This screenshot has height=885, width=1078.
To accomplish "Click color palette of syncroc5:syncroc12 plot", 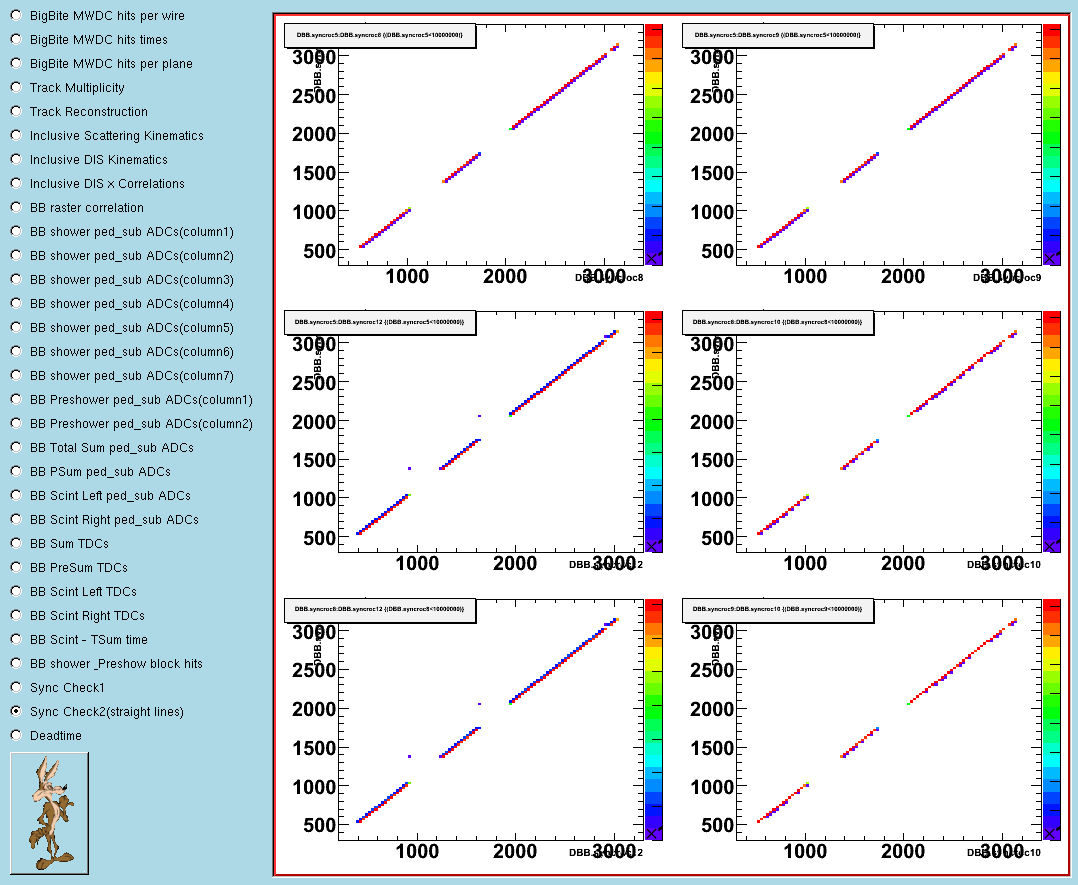I will [x=654, y=432].
